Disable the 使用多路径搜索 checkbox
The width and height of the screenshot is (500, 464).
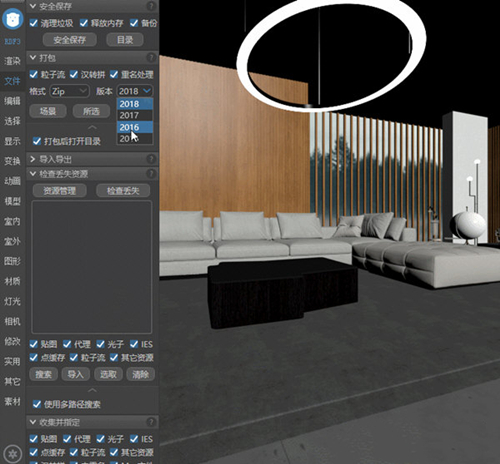37,404
